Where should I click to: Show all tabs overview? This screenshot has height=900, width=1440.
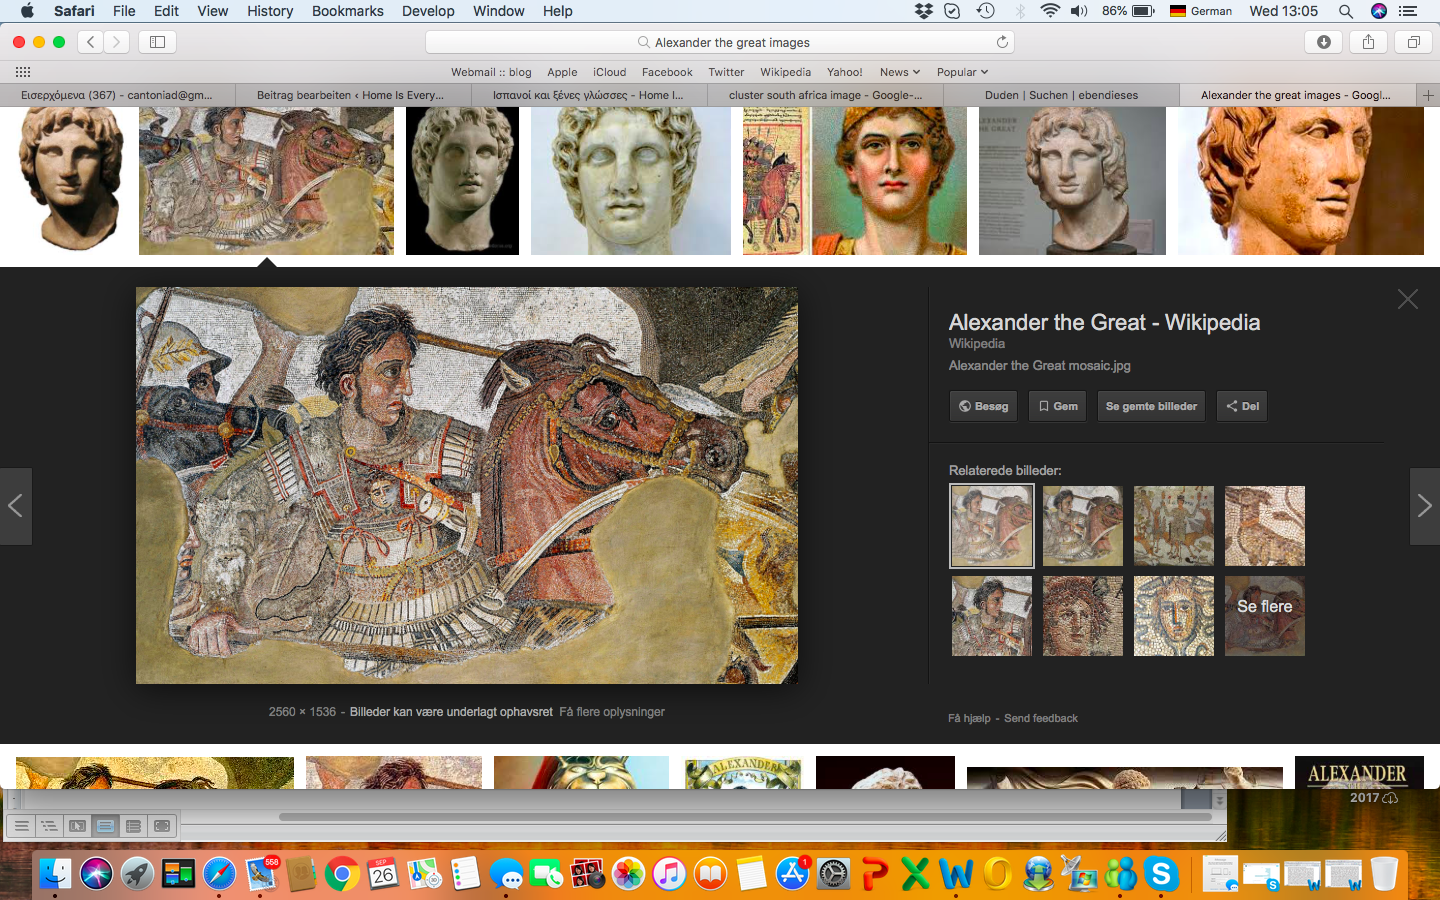[1414, 42]
